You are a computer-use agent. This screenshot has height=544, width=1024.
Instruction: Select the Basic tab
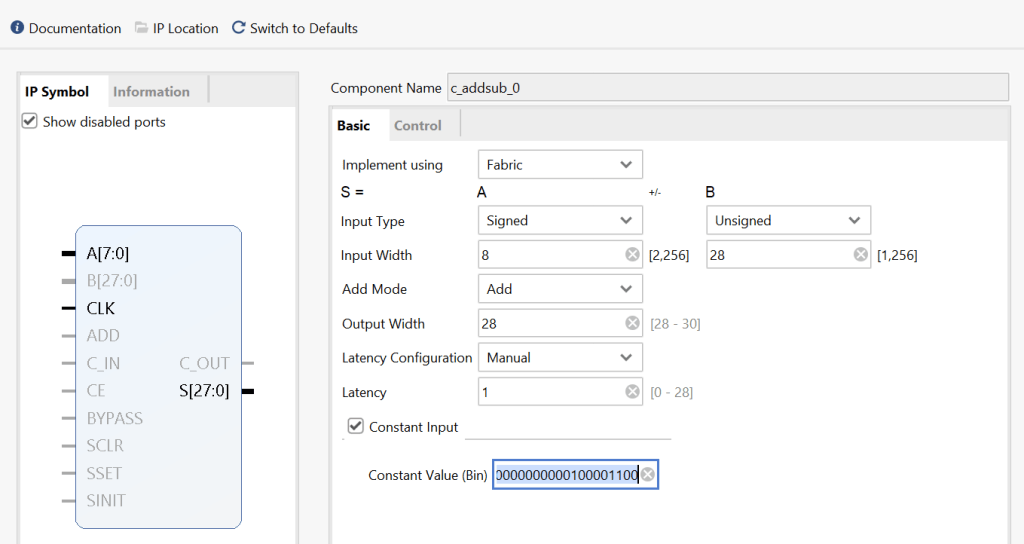pyautogui.click(x=353, y=125)
